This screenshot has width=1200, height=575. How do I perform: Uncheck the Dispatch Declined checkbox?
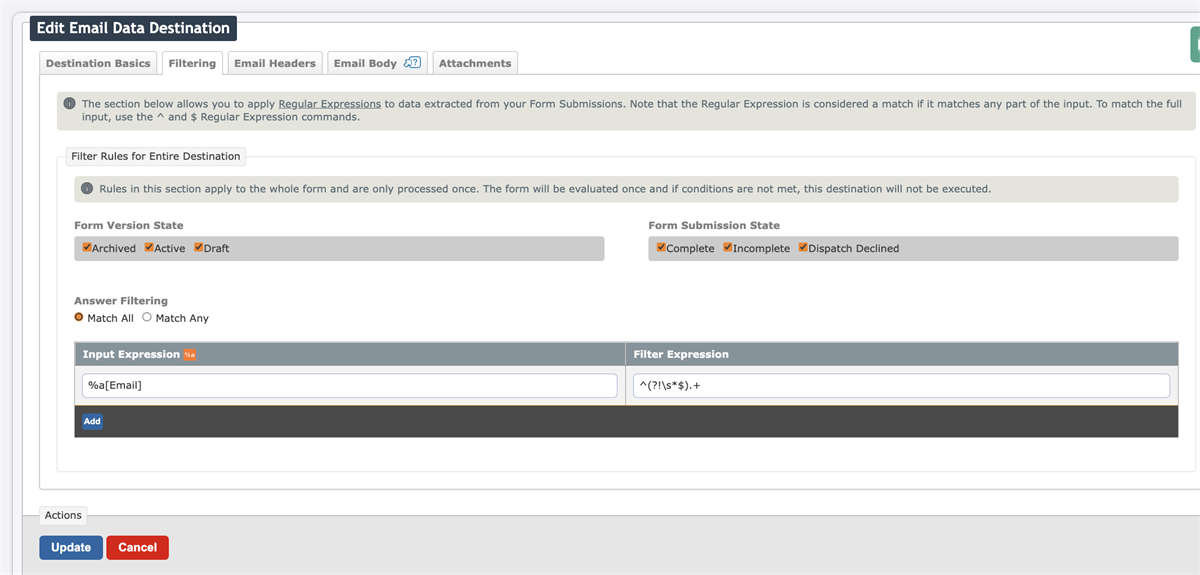click(x=803, y=247)
